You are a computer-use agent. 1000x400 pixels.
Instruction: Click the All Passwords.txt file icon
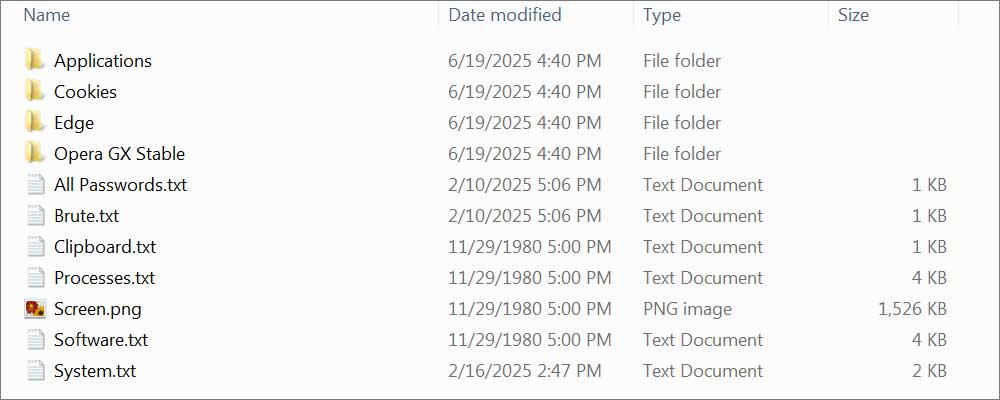point(36,184)
